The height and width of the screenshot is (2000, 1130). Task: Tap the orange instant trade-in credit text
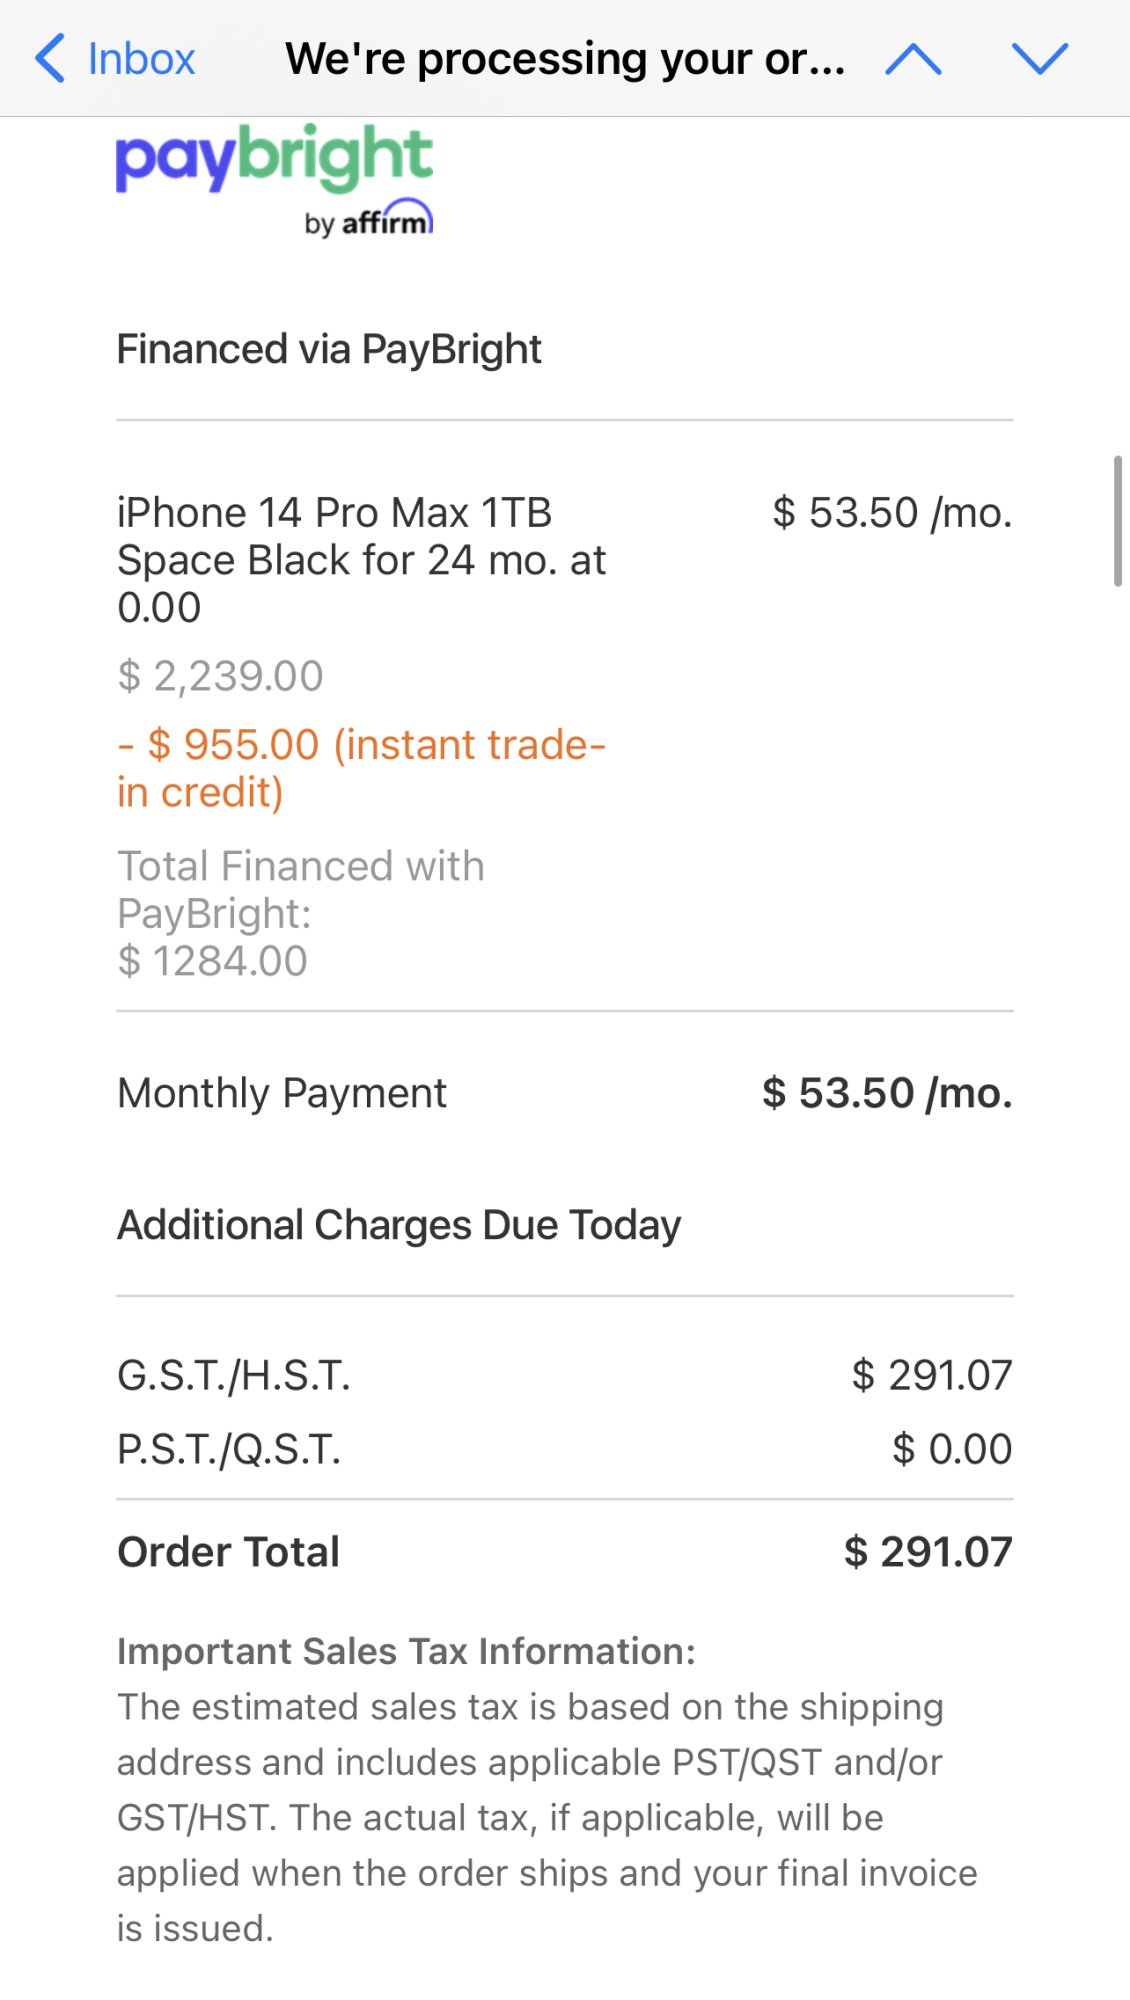pos(361,768)
